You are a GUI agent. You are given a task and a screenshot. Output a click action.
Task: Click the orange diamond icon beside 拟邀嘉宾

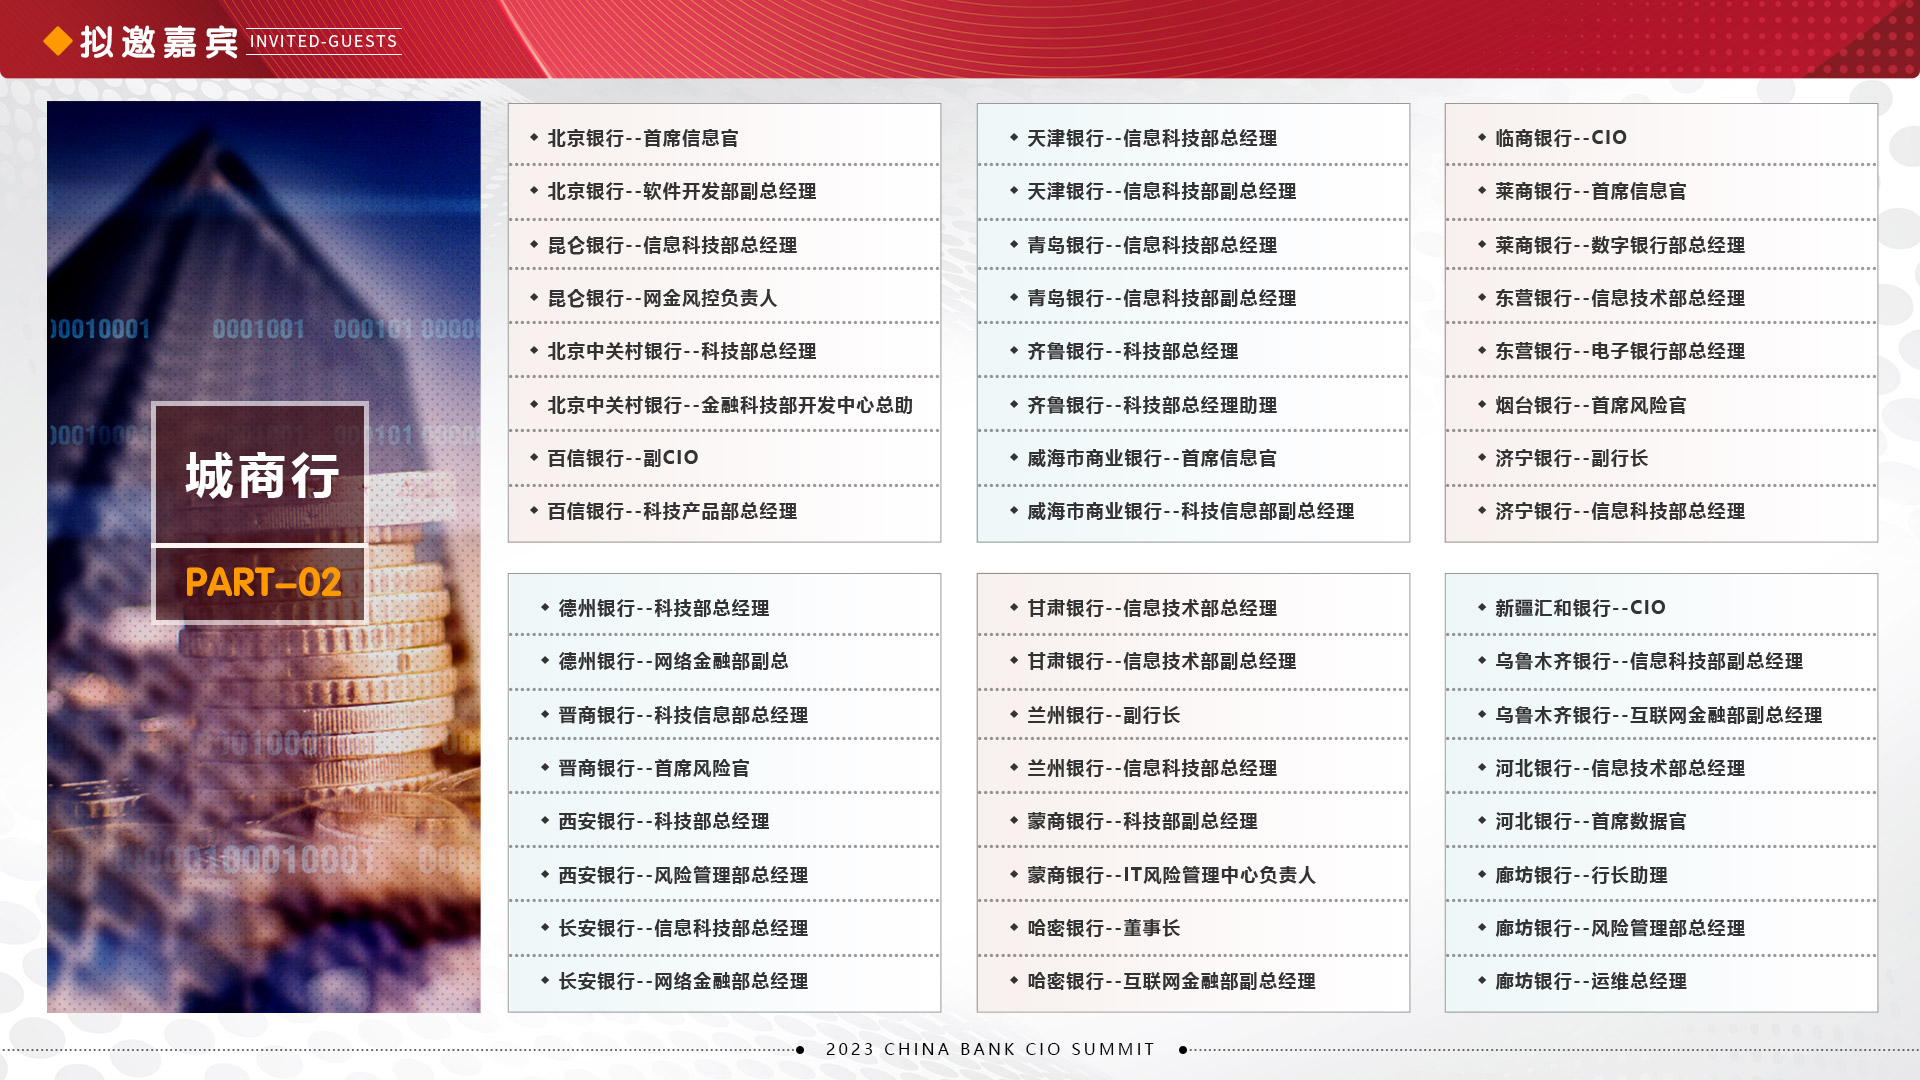point(58,41)
